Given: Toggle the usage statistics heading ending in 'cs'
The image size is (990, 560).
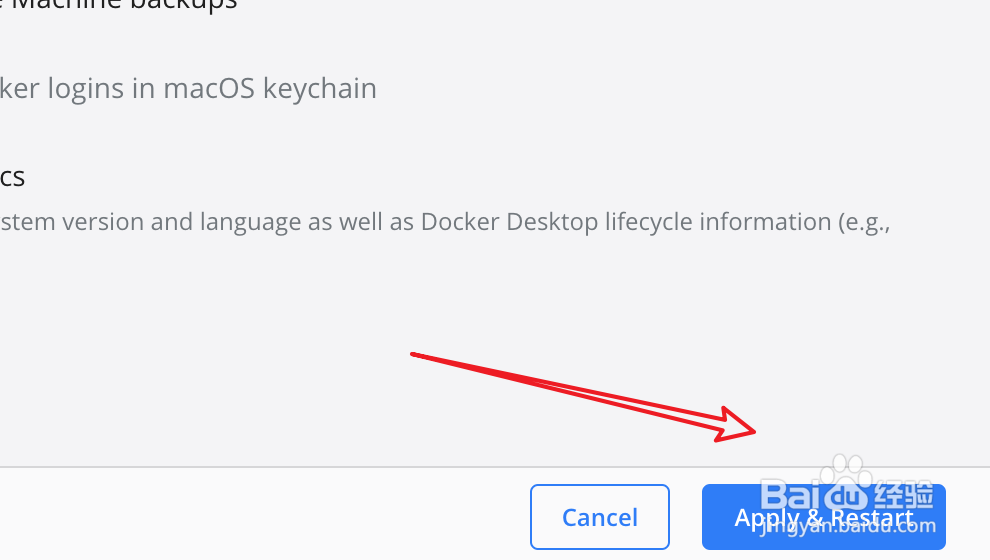Looking at the screenshot, I should tap(12, 178).
